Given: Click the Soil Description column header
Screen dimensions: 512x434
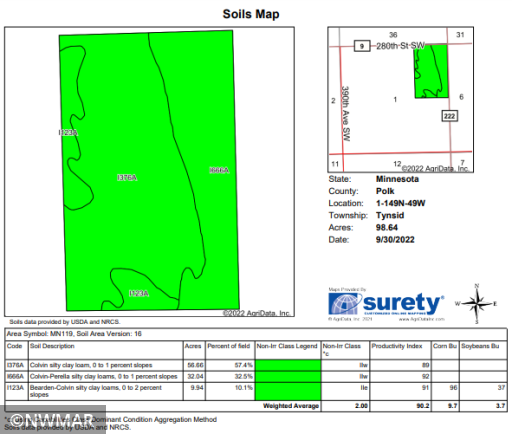Looking at the screenshot, I should tap(52, 346).
